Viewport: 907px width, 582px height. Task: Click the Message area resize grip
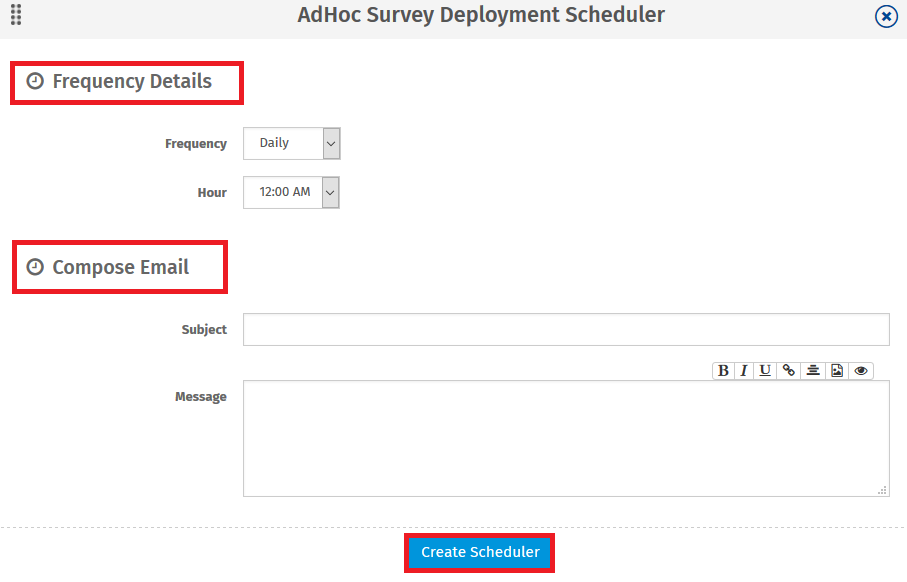[x=882, y=490]
